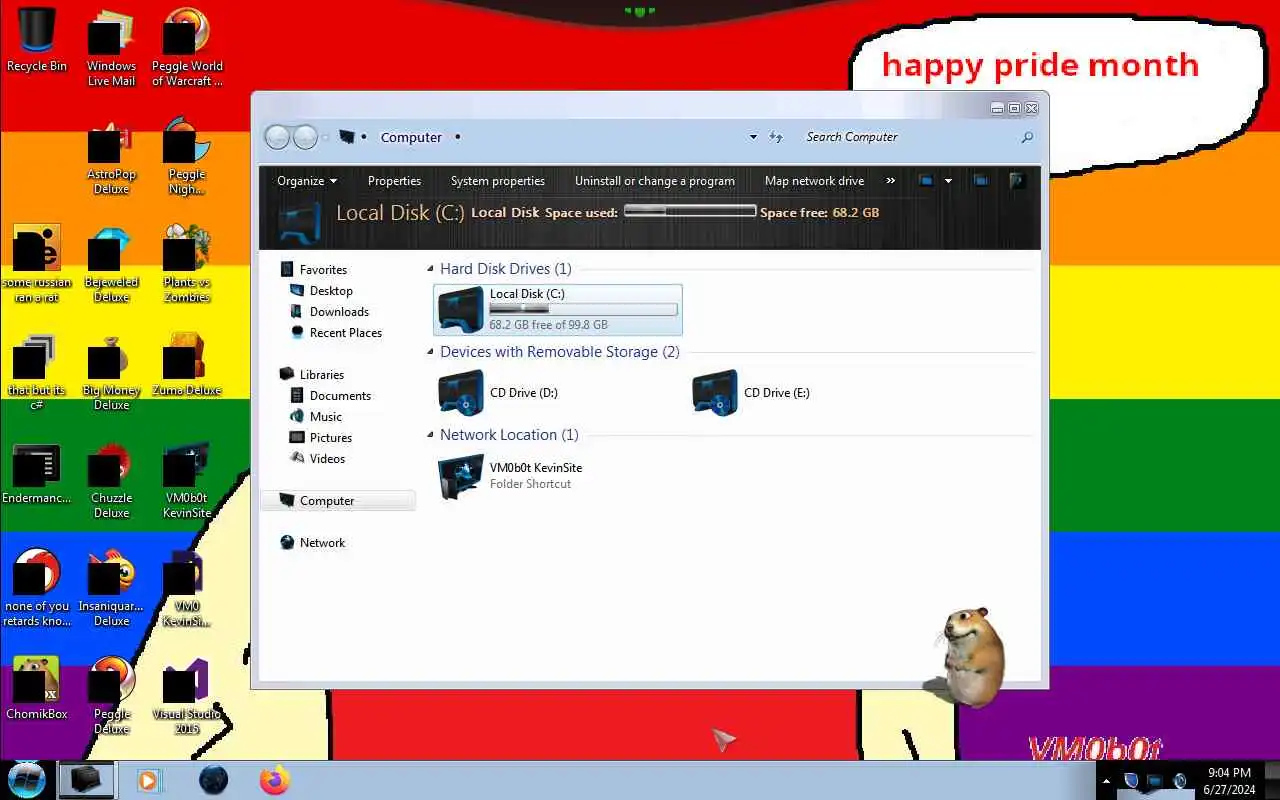The height and width of the screenshot is (800, 1280).
Task: Select the Visual Studio 2015 desktop icon
Action: 187,696
